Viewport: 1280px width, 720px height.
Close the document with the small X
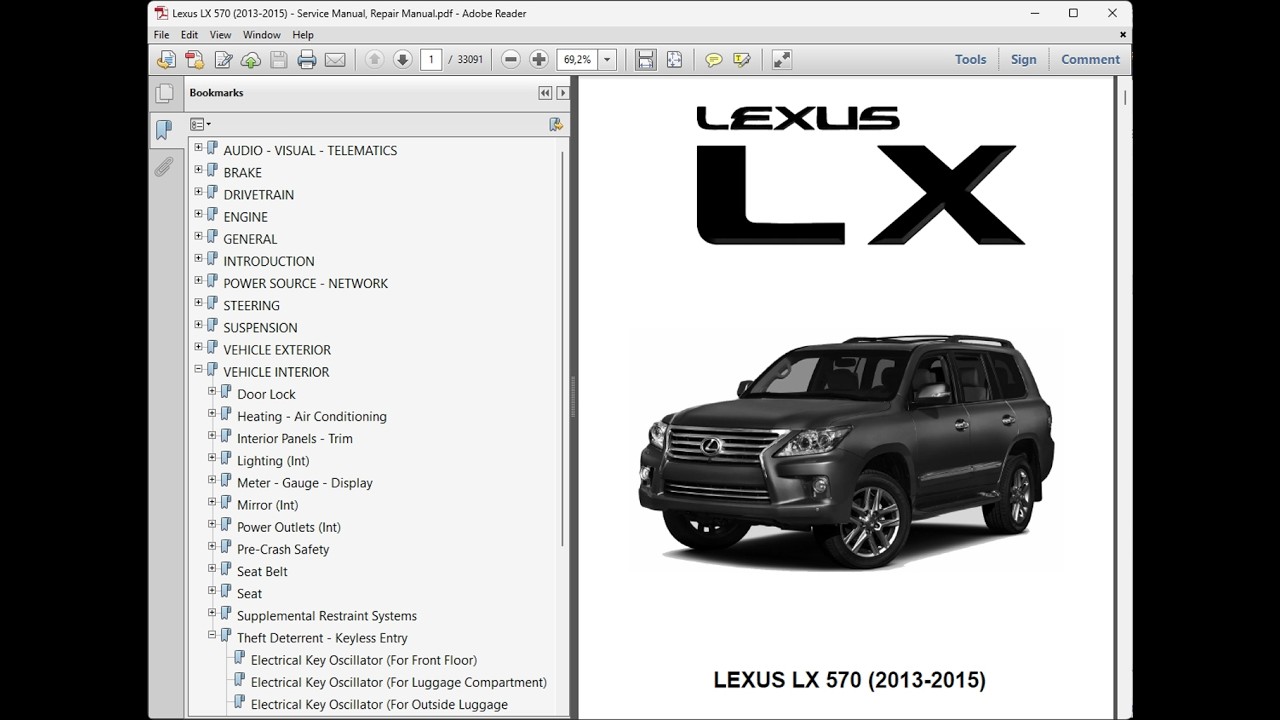coord(1122,35)
